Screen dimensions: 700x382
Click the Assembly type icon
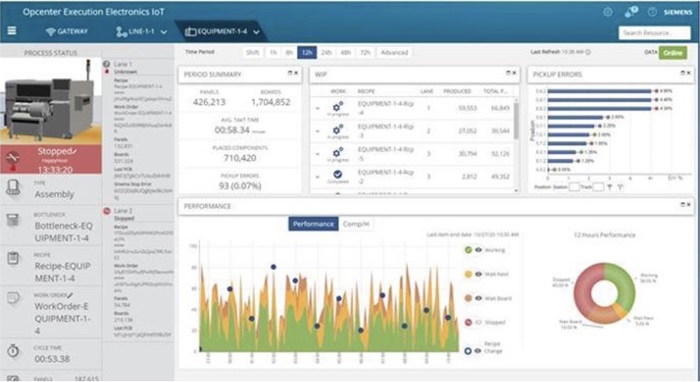click(13, 188)
